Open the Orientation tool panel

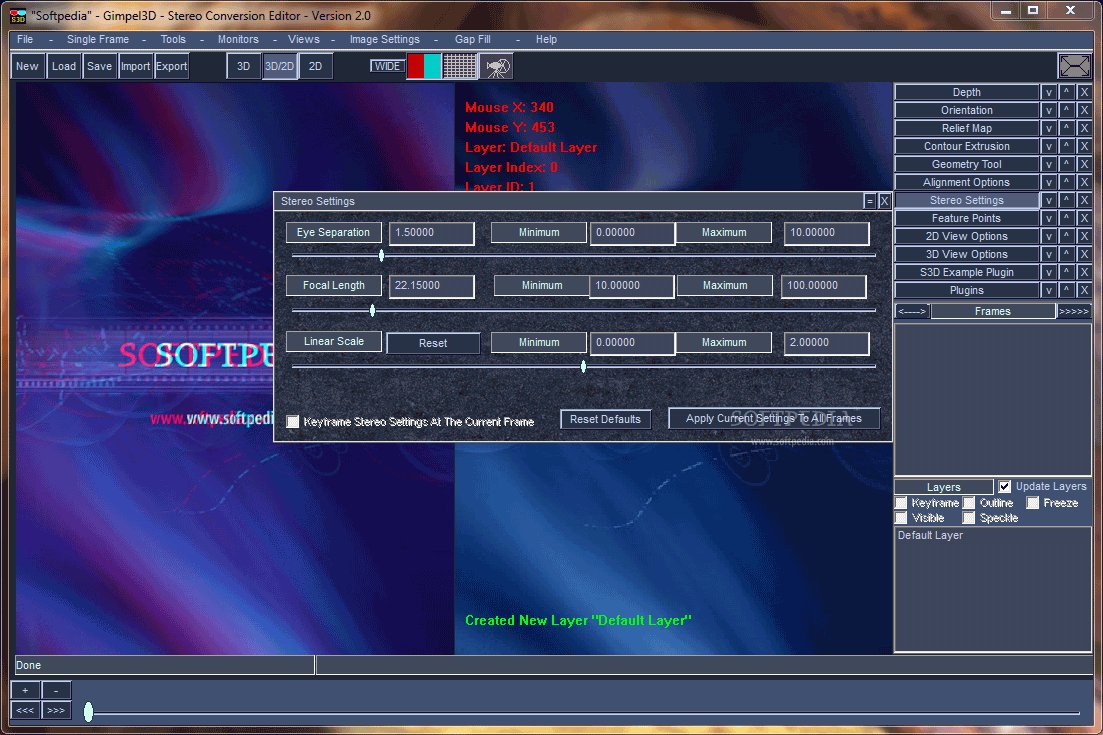point(967,110)
